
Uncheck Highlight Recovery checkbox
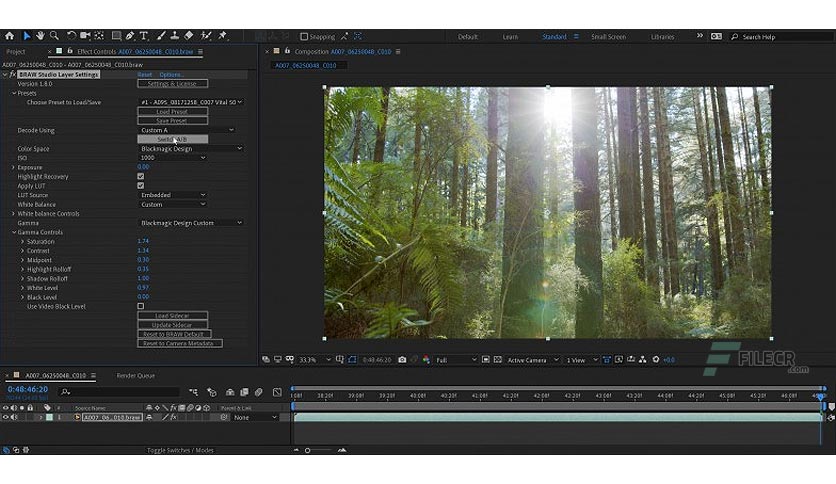(x=141, y=176)
